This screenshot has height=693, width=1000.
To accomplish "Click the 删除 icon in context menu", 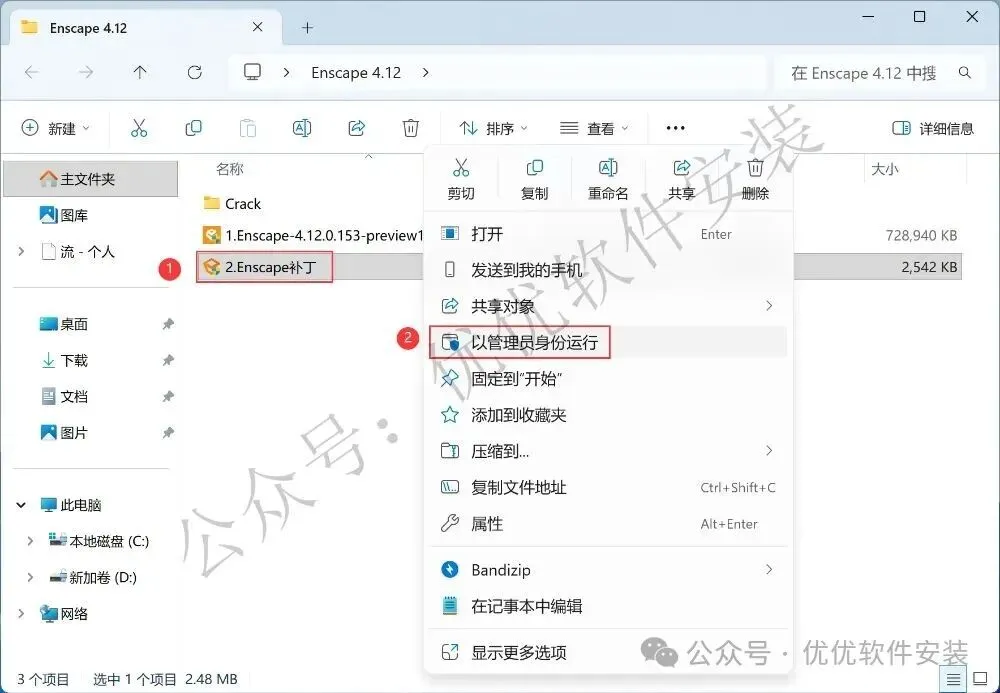I will tap(755, 168).
